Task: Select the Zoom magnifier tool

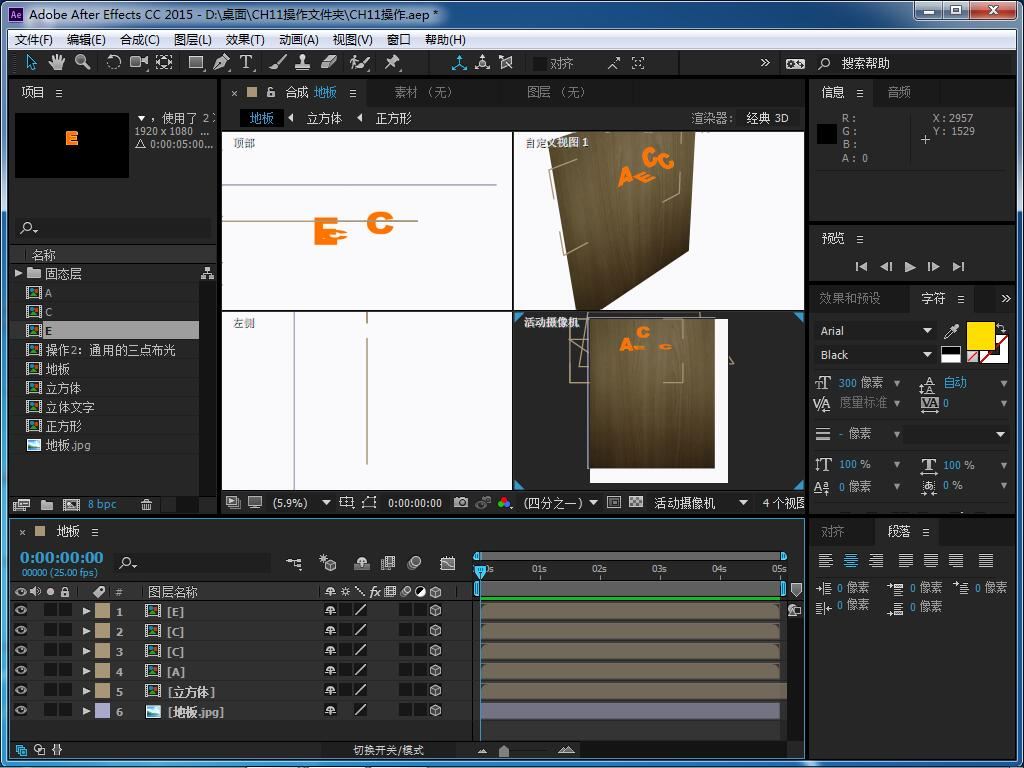Action: (82, 62)
